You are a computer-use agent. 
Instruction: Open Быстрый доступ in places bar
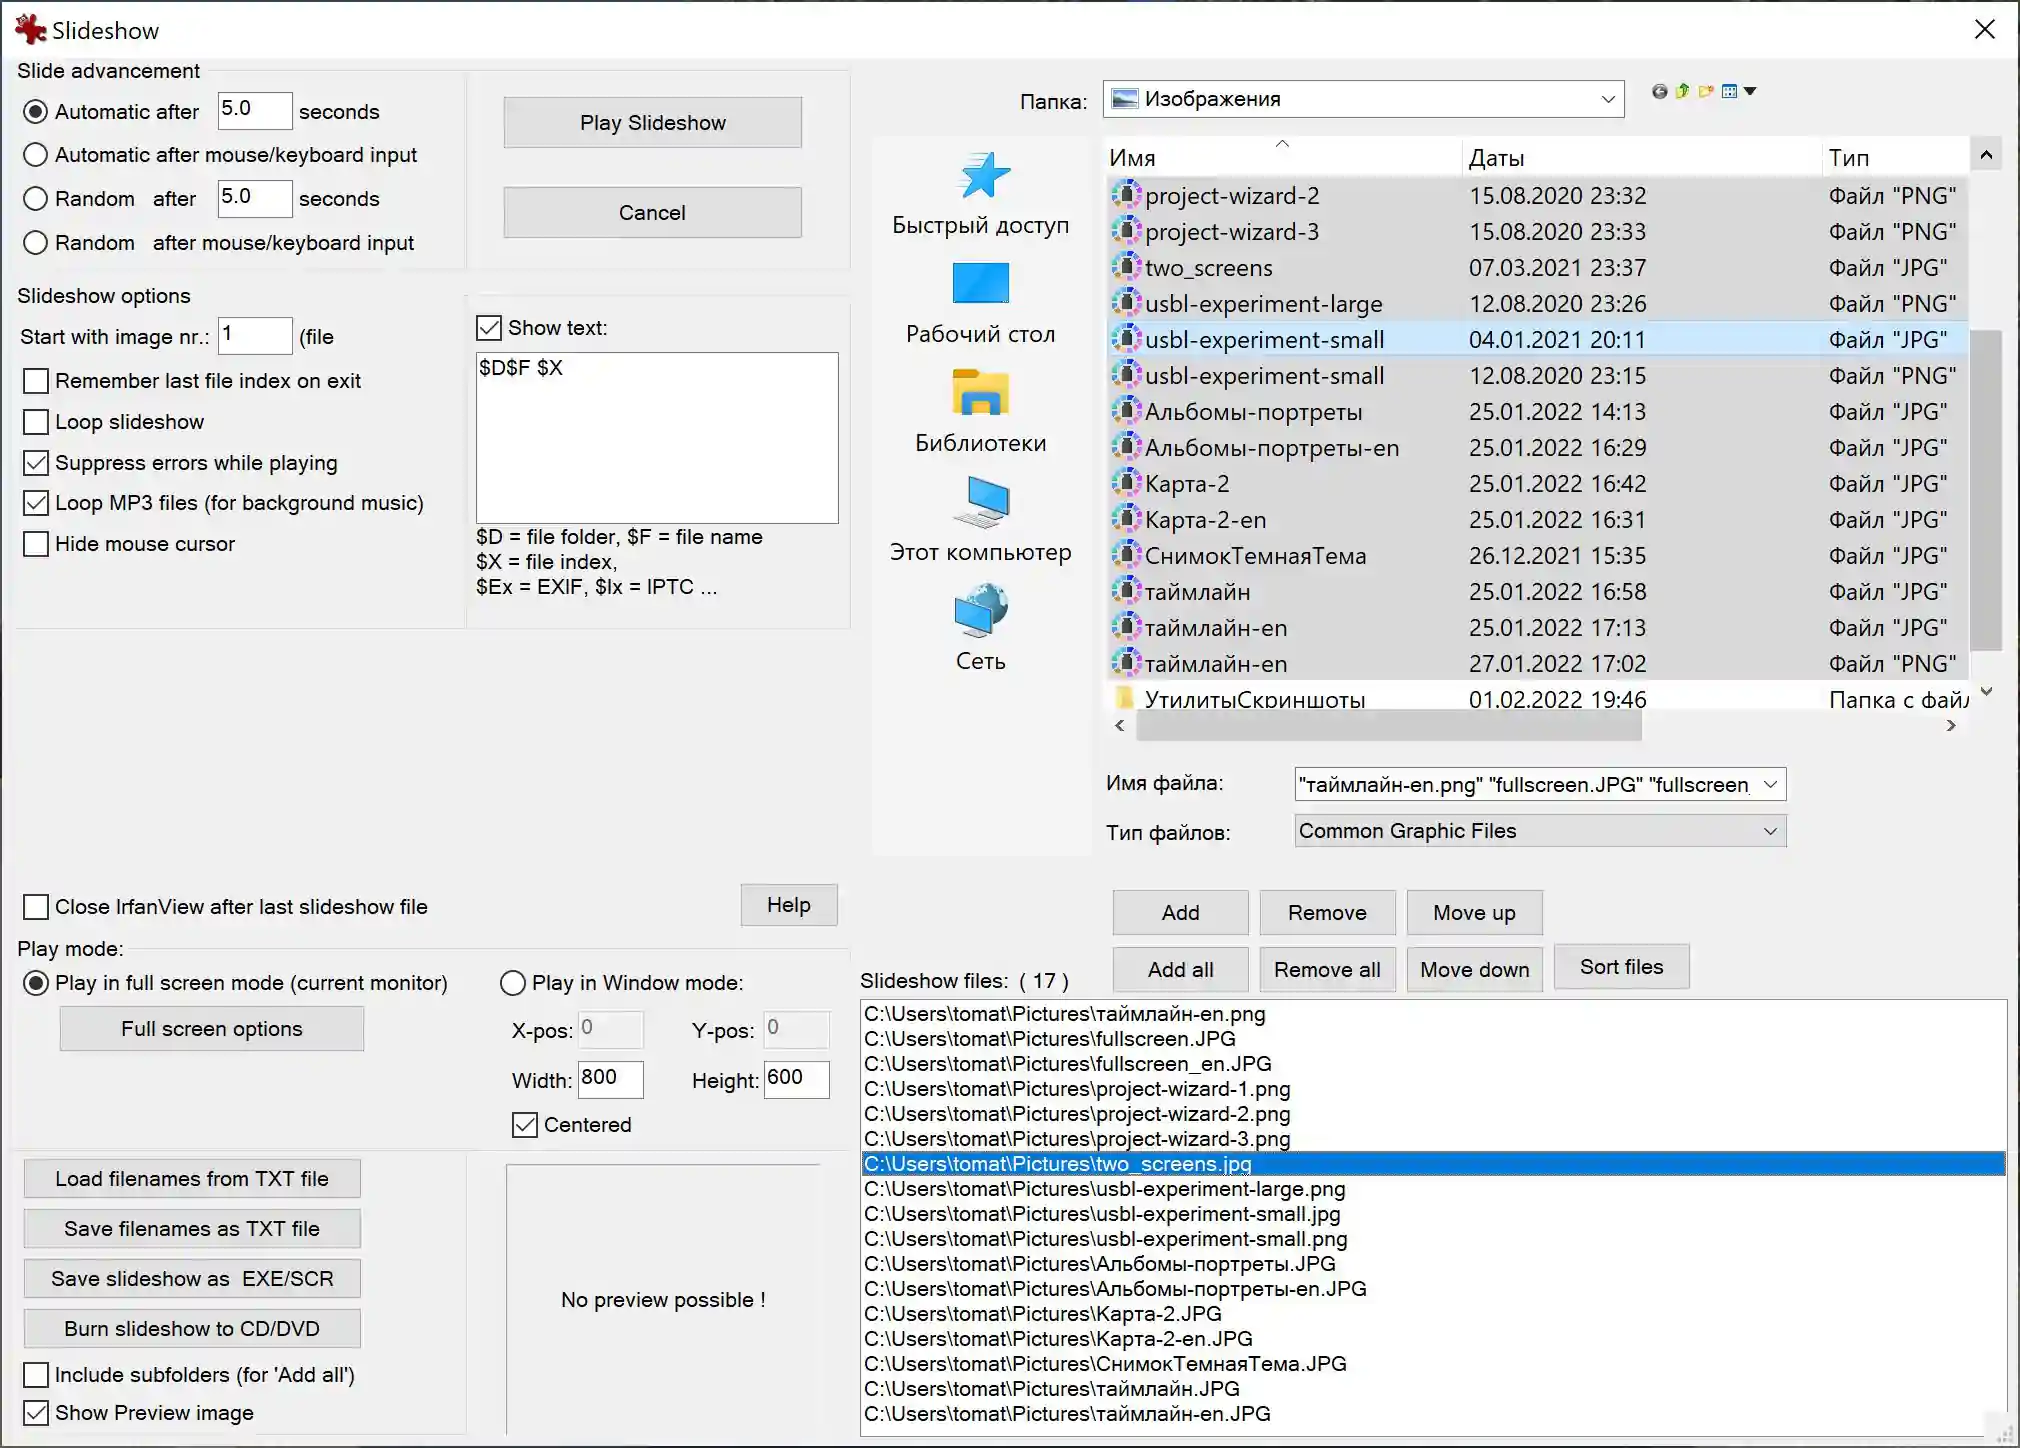click(x=980, y=194)
